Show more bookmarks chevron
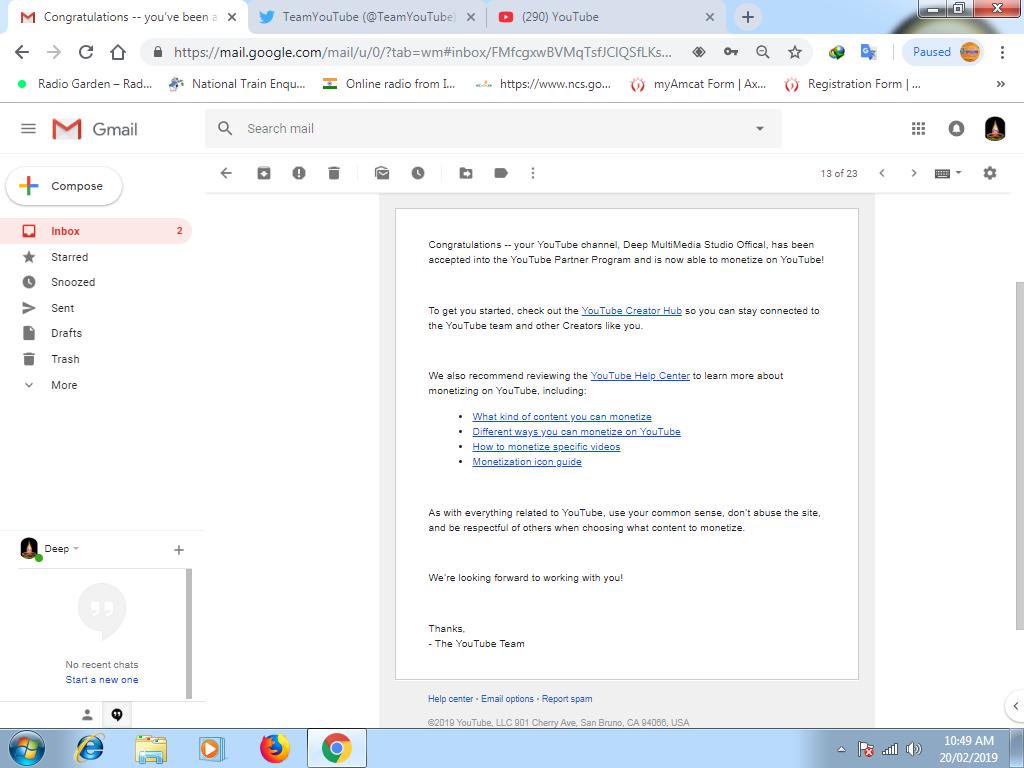The height and width of the screenshot is (768, 1024). [x=1000, y=84]
